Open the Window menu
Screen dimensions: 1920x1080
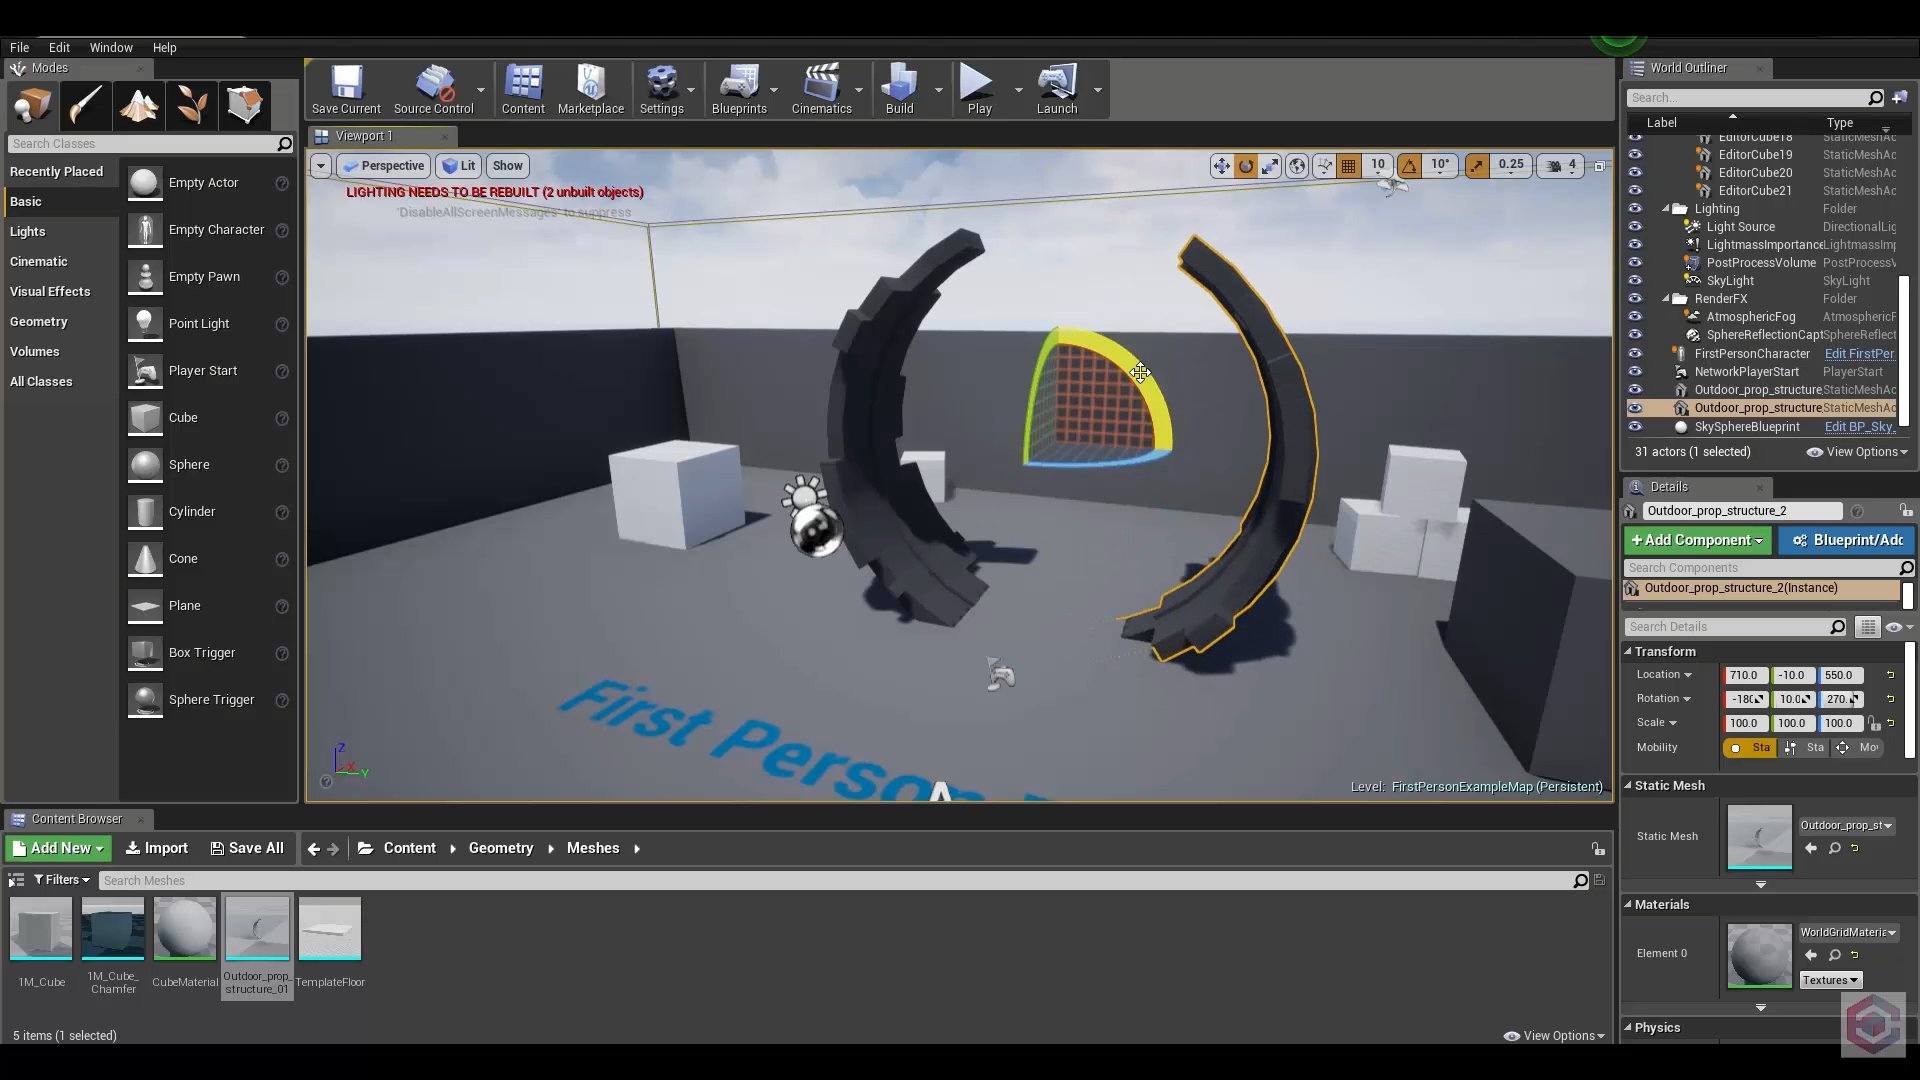[x=110, y=47]
